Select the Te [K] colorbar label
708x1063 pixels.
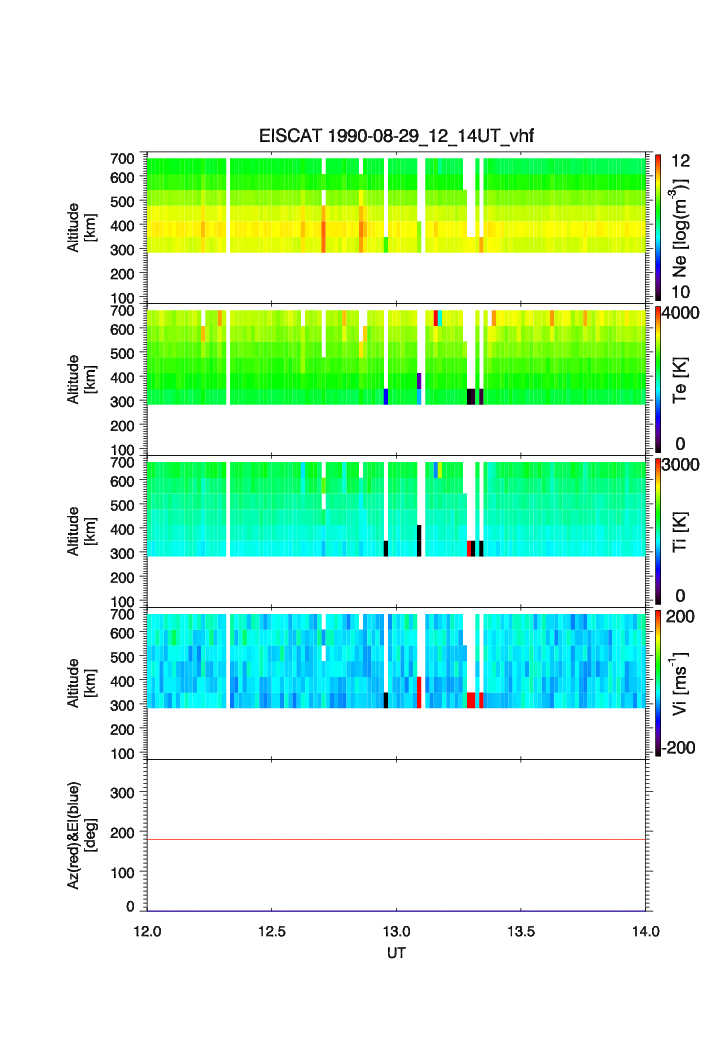point(680,380)
